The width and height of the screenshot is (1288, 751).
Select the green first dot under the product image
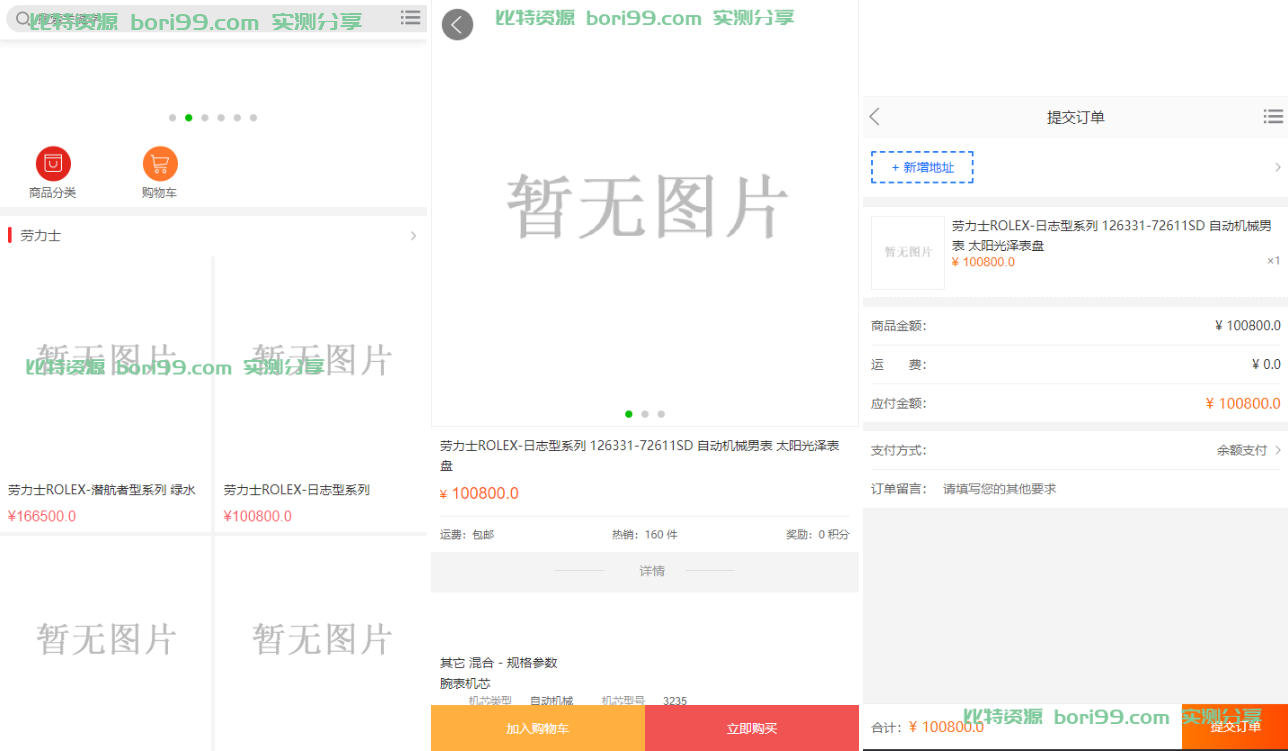[629, 414]
